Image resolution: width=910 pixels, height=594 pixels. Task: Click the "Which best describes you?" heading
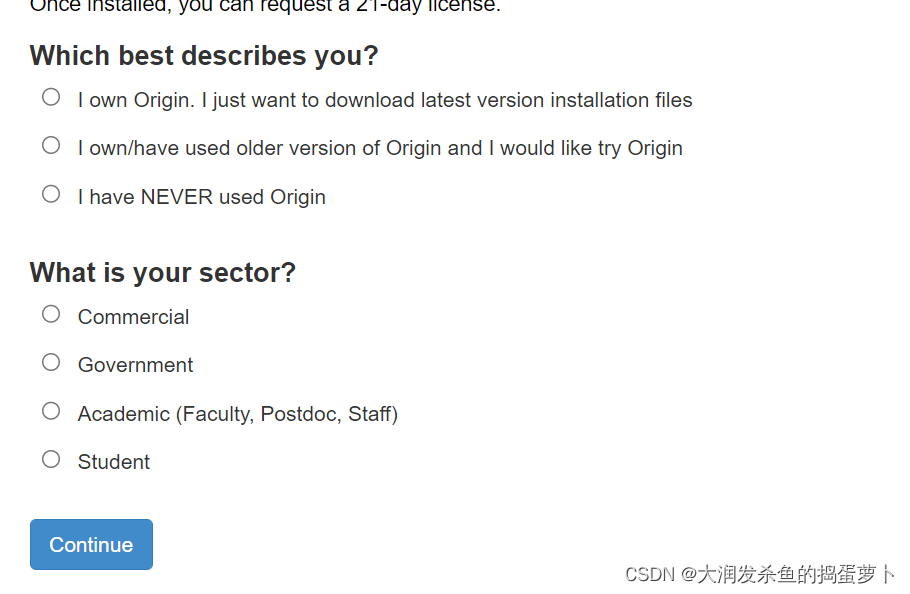coord(203,55)
